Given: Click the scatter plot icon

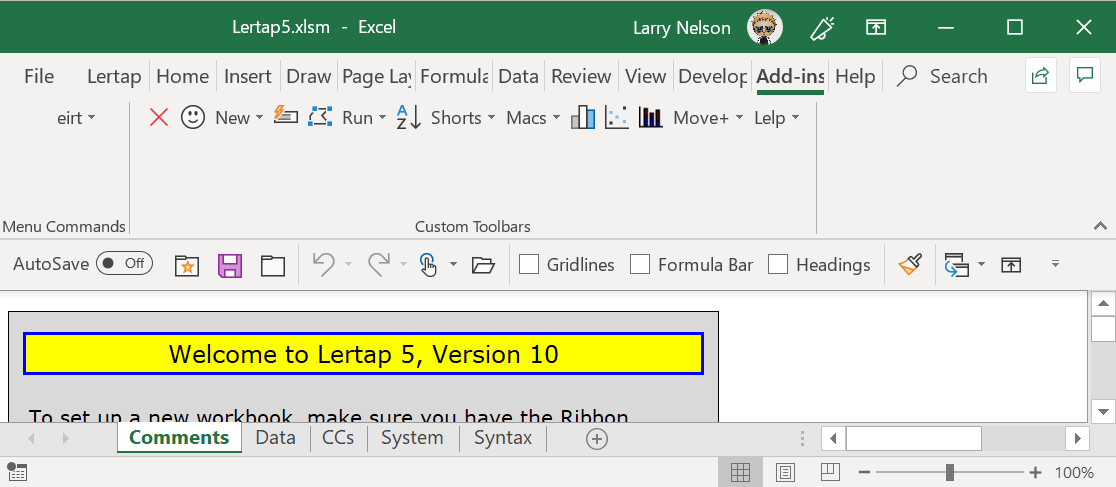Looking at the screenshot, I should click(617, 118).
